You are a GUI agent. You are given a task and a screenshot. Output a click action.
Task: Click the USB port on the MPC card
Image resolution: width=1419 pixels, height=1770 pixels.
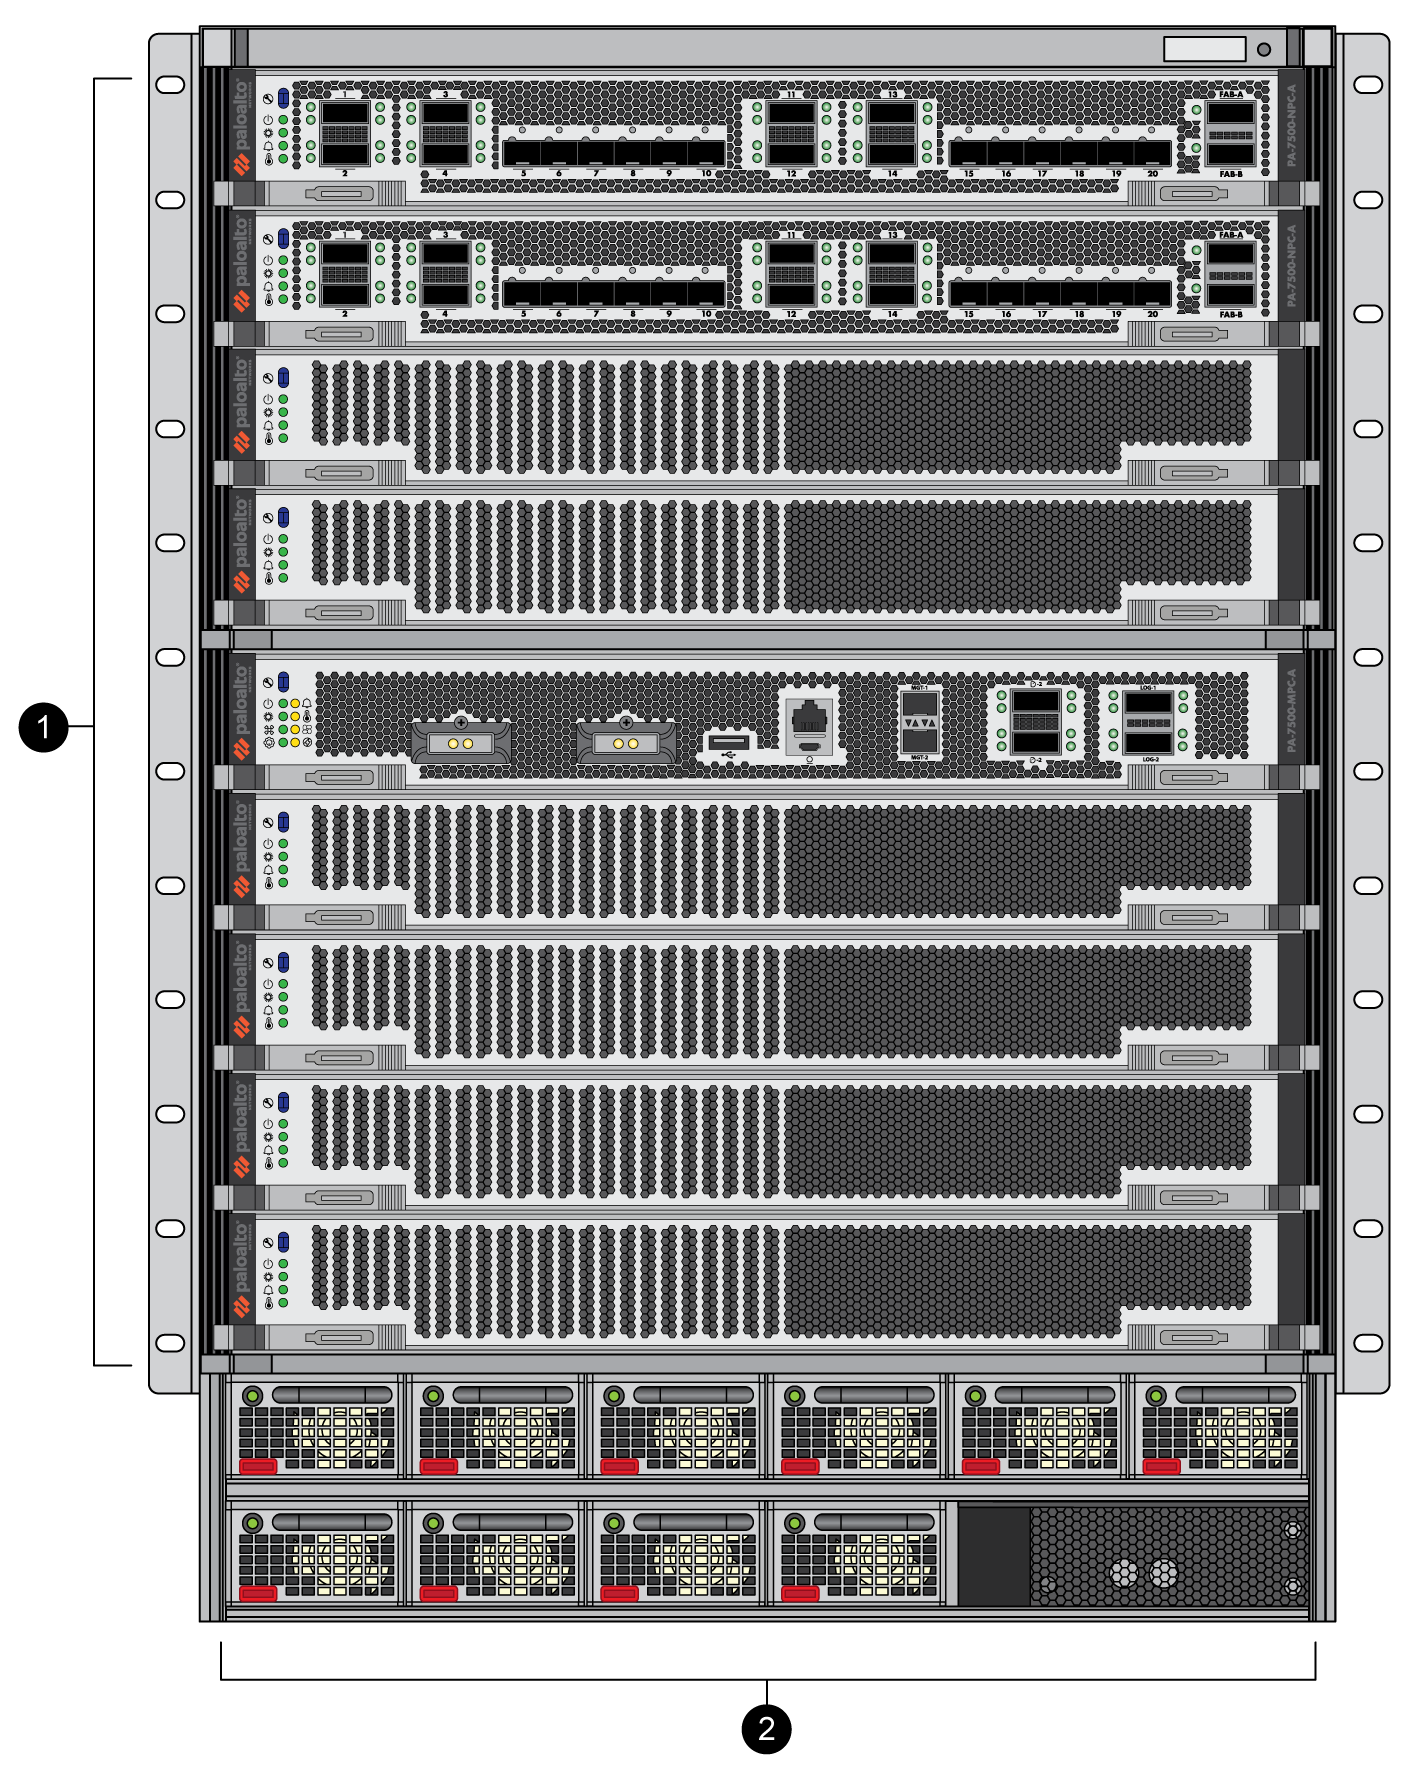pos(728,742)
